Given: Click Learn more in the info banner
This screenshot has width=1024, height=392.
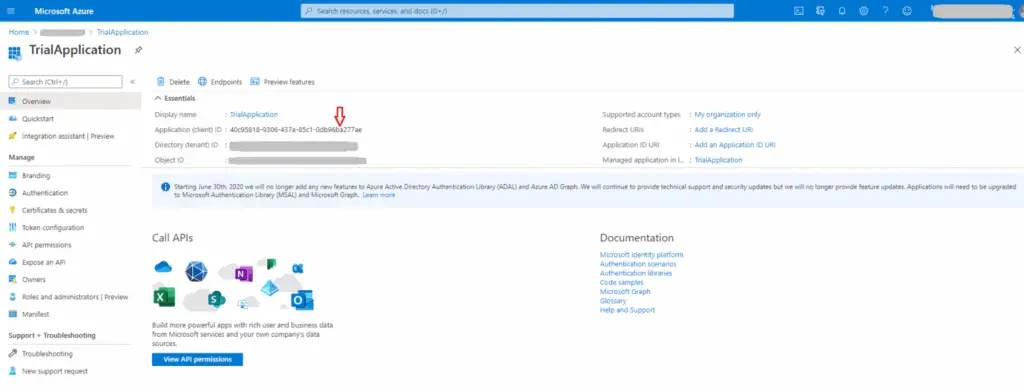Looking at the screenshot, I should pyautogui.click(x=379, y=195).
